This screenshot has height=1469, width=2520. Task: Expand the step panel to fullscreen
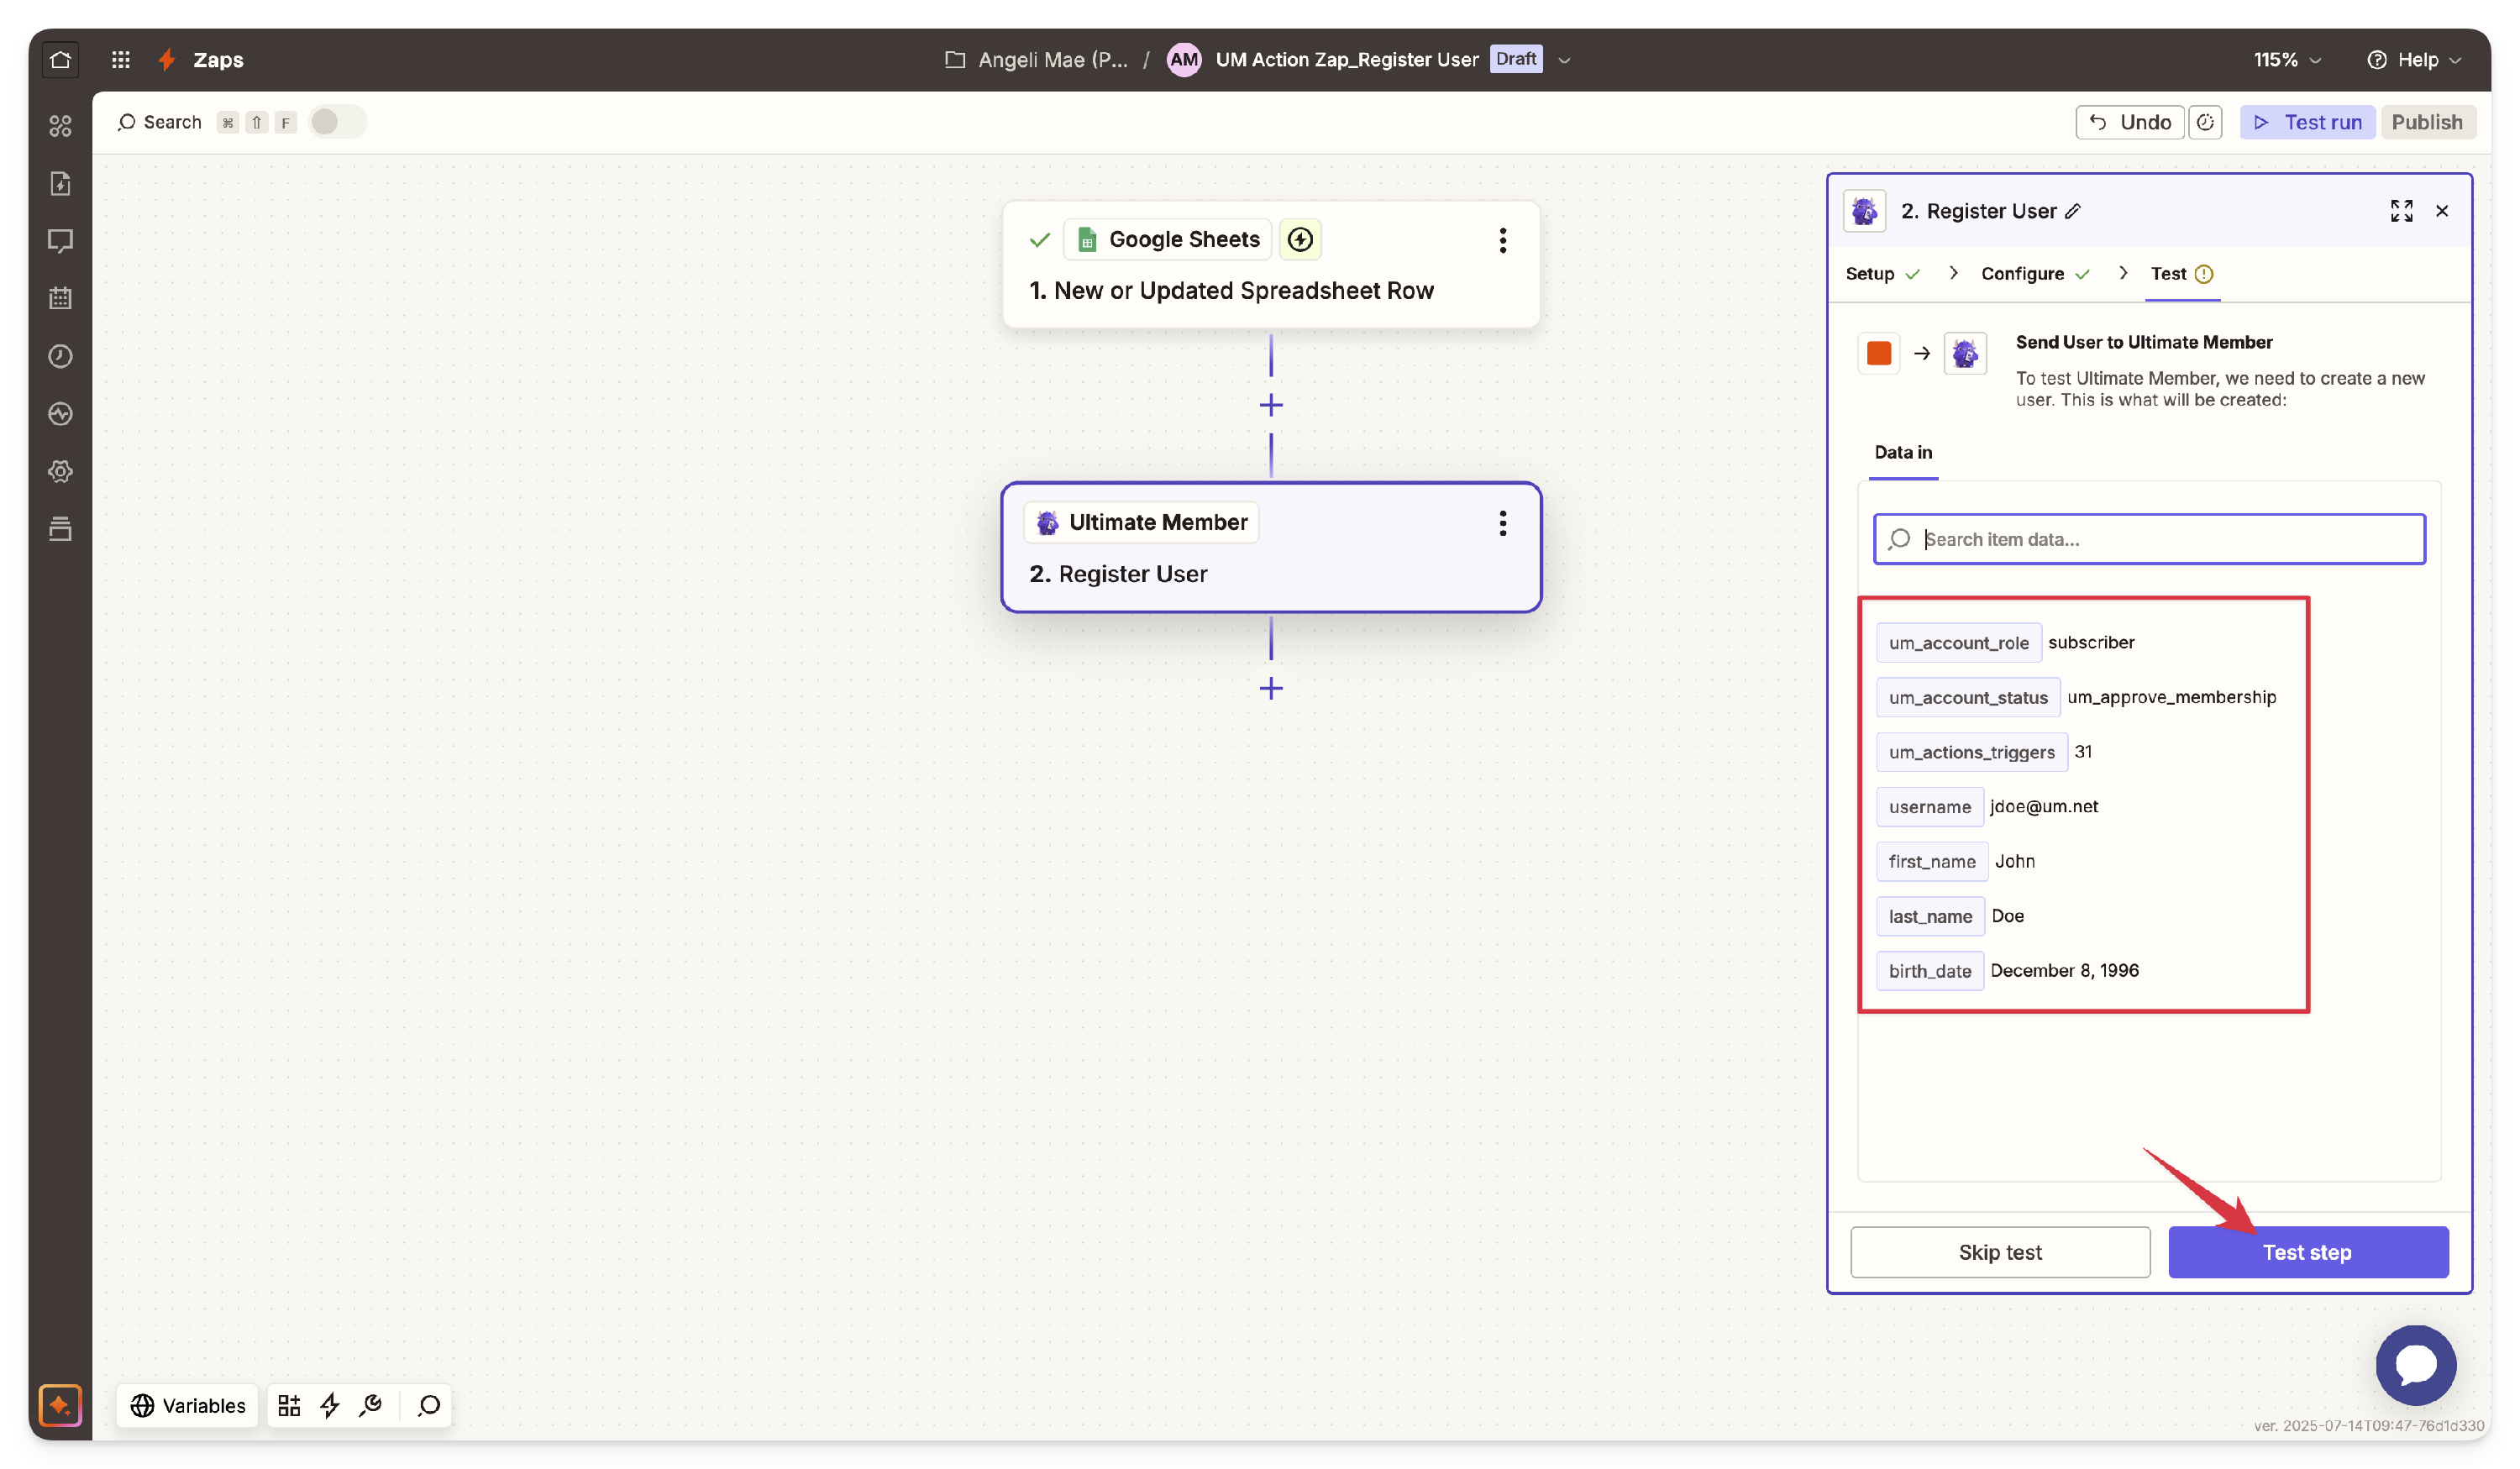pos(2401,211)
